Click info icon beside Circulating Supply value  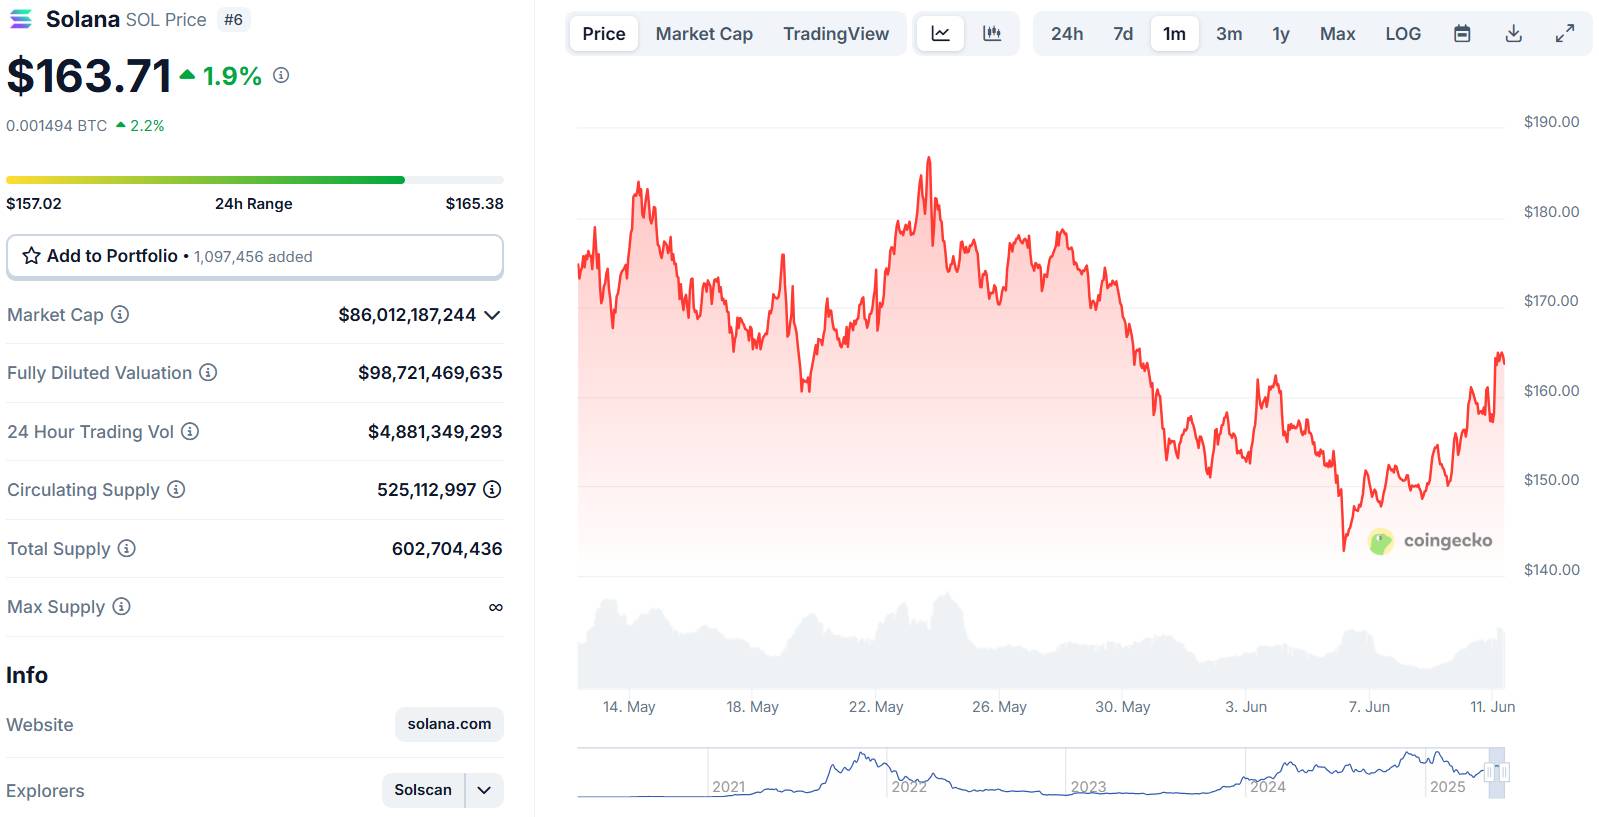click(x=492, y=489)
